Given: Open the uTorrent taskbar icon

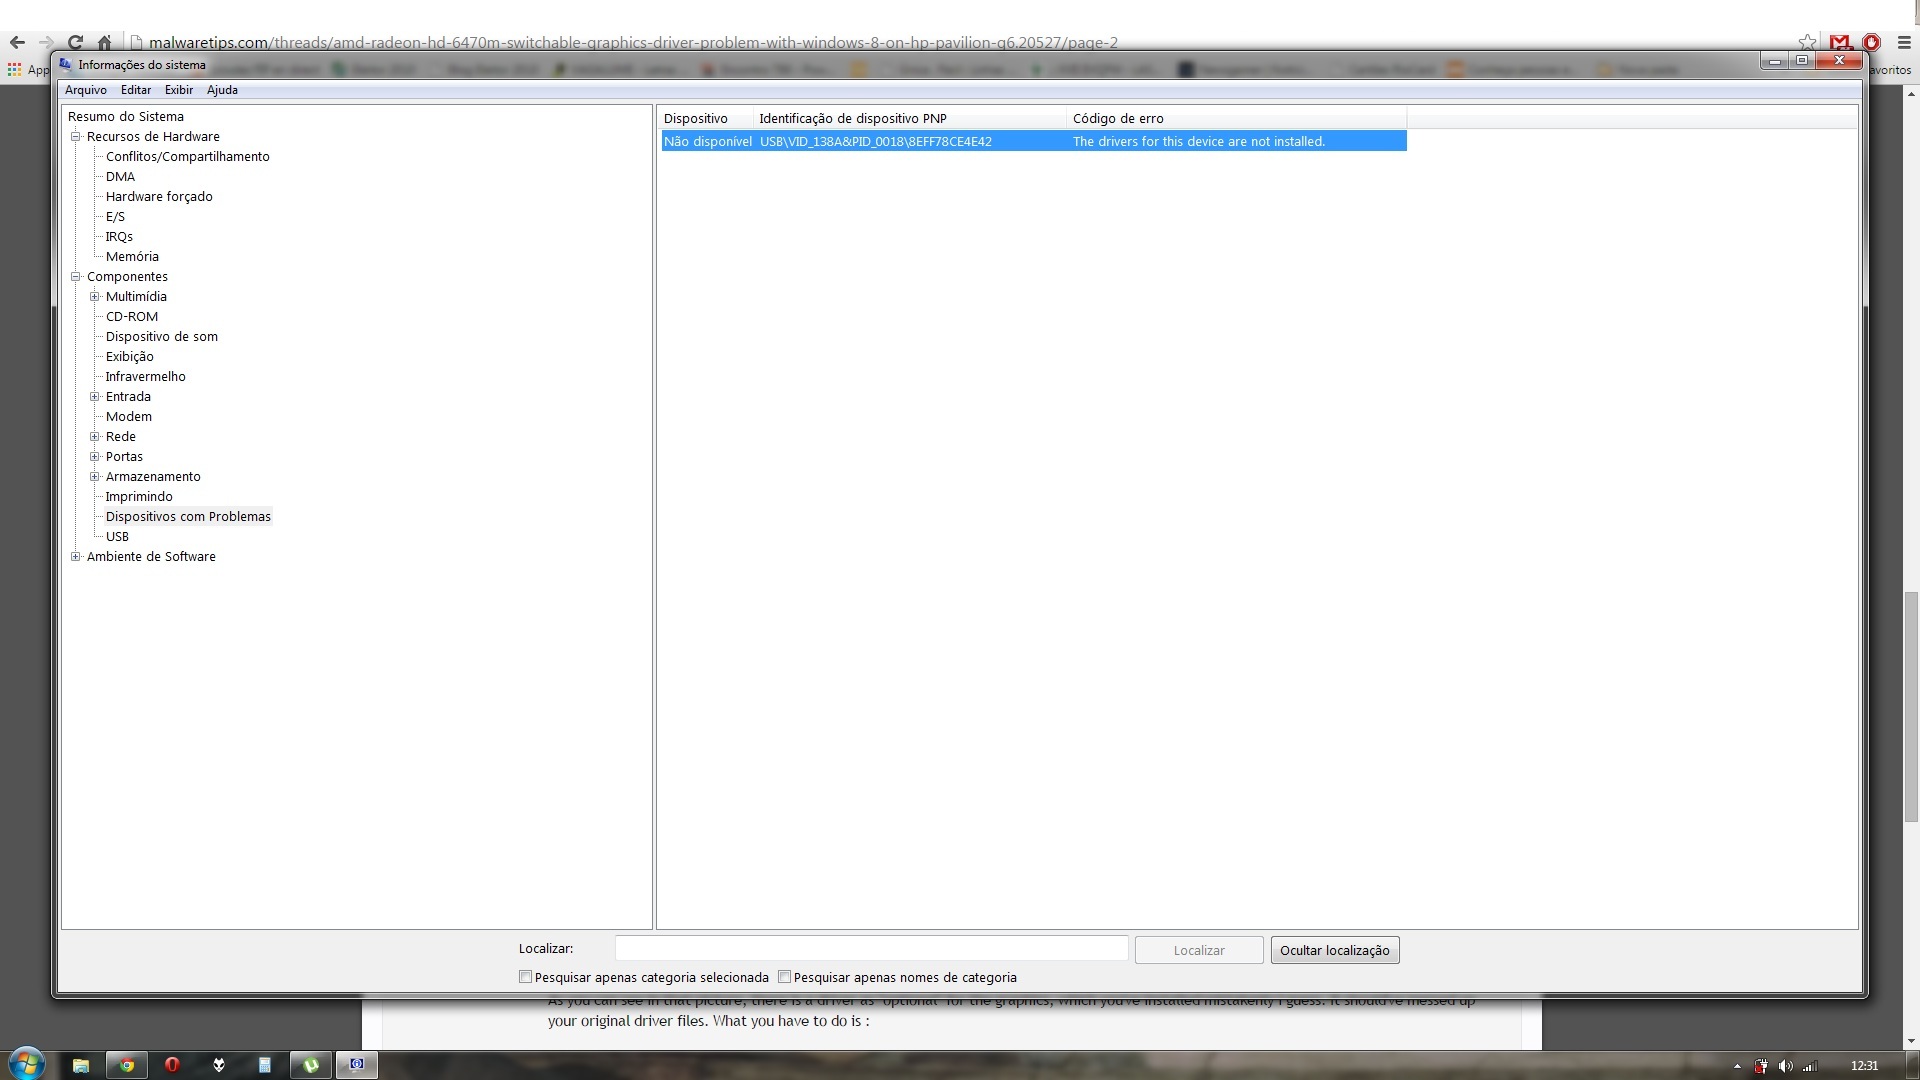Looking at the screenshot, I should coord(311,1065).
